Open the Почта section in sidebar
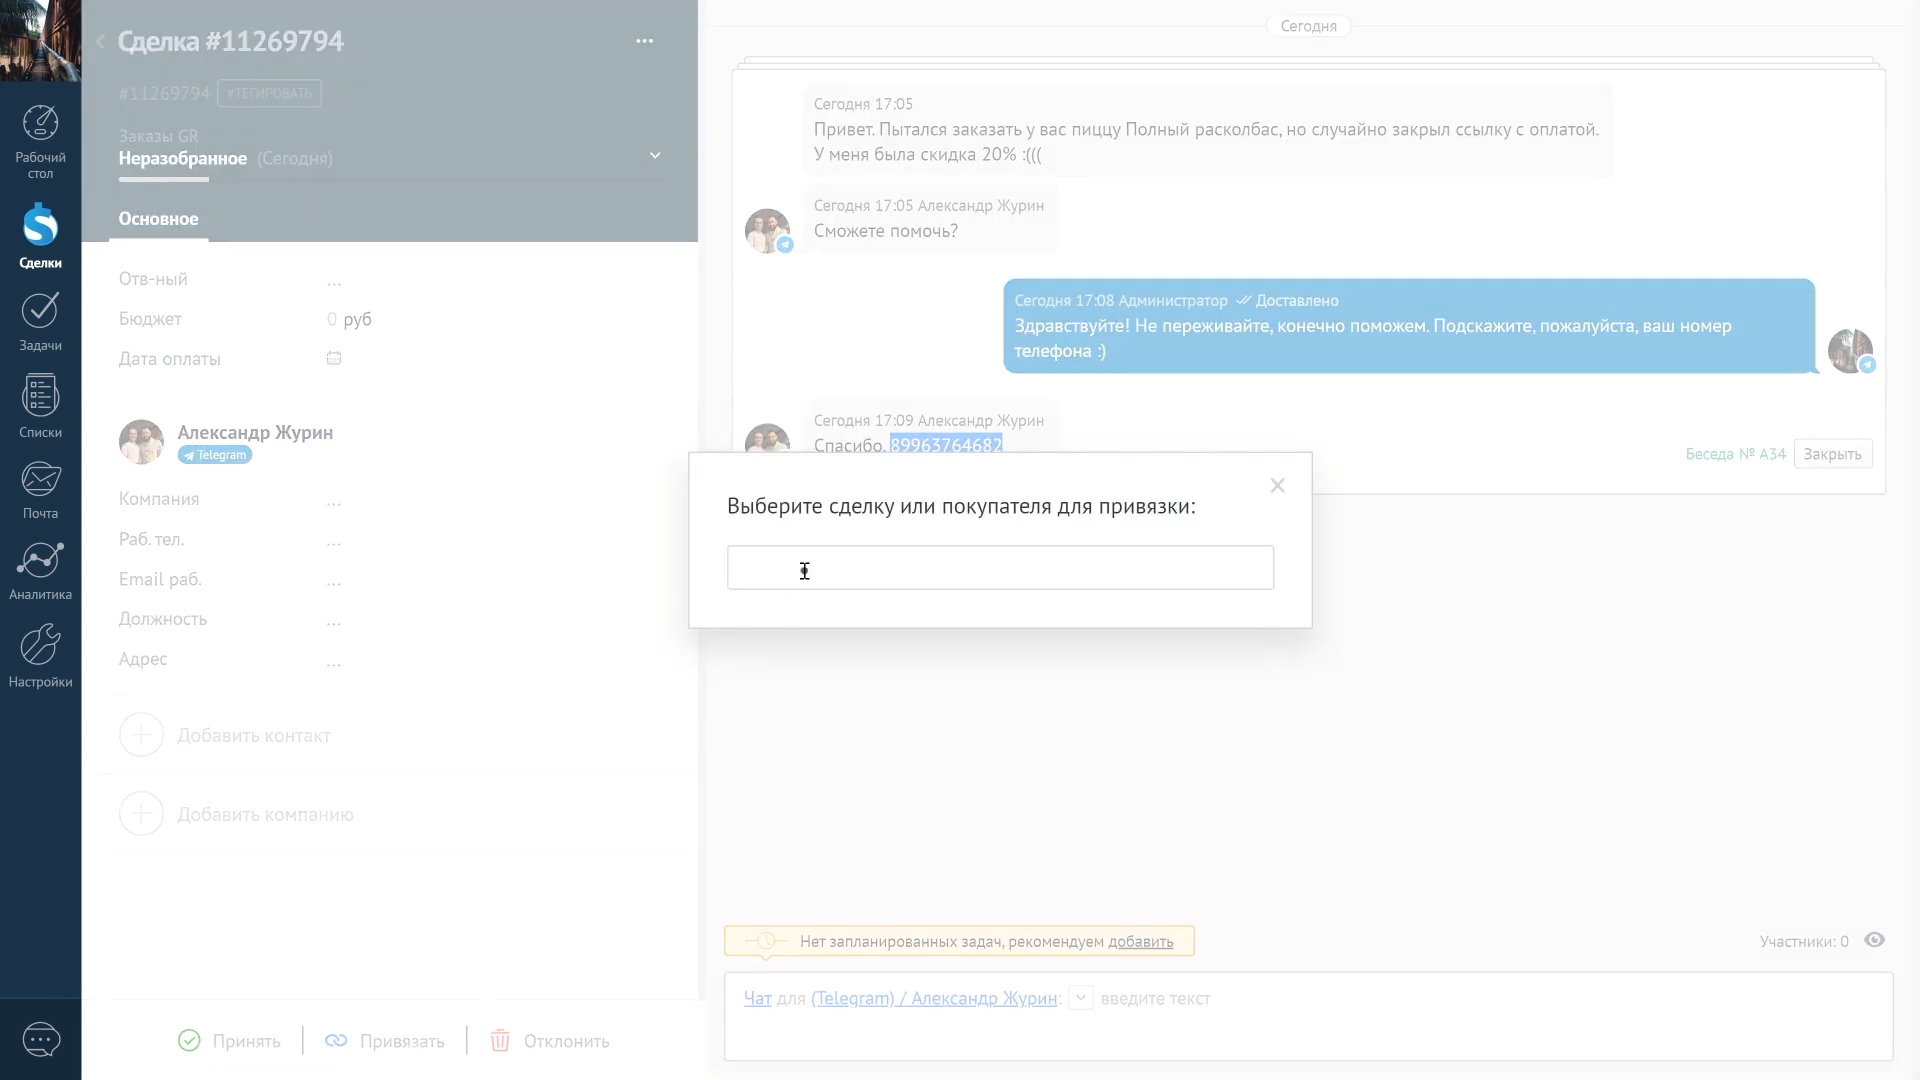Screen dimensions: 1920x1080 tap(40, 490)
